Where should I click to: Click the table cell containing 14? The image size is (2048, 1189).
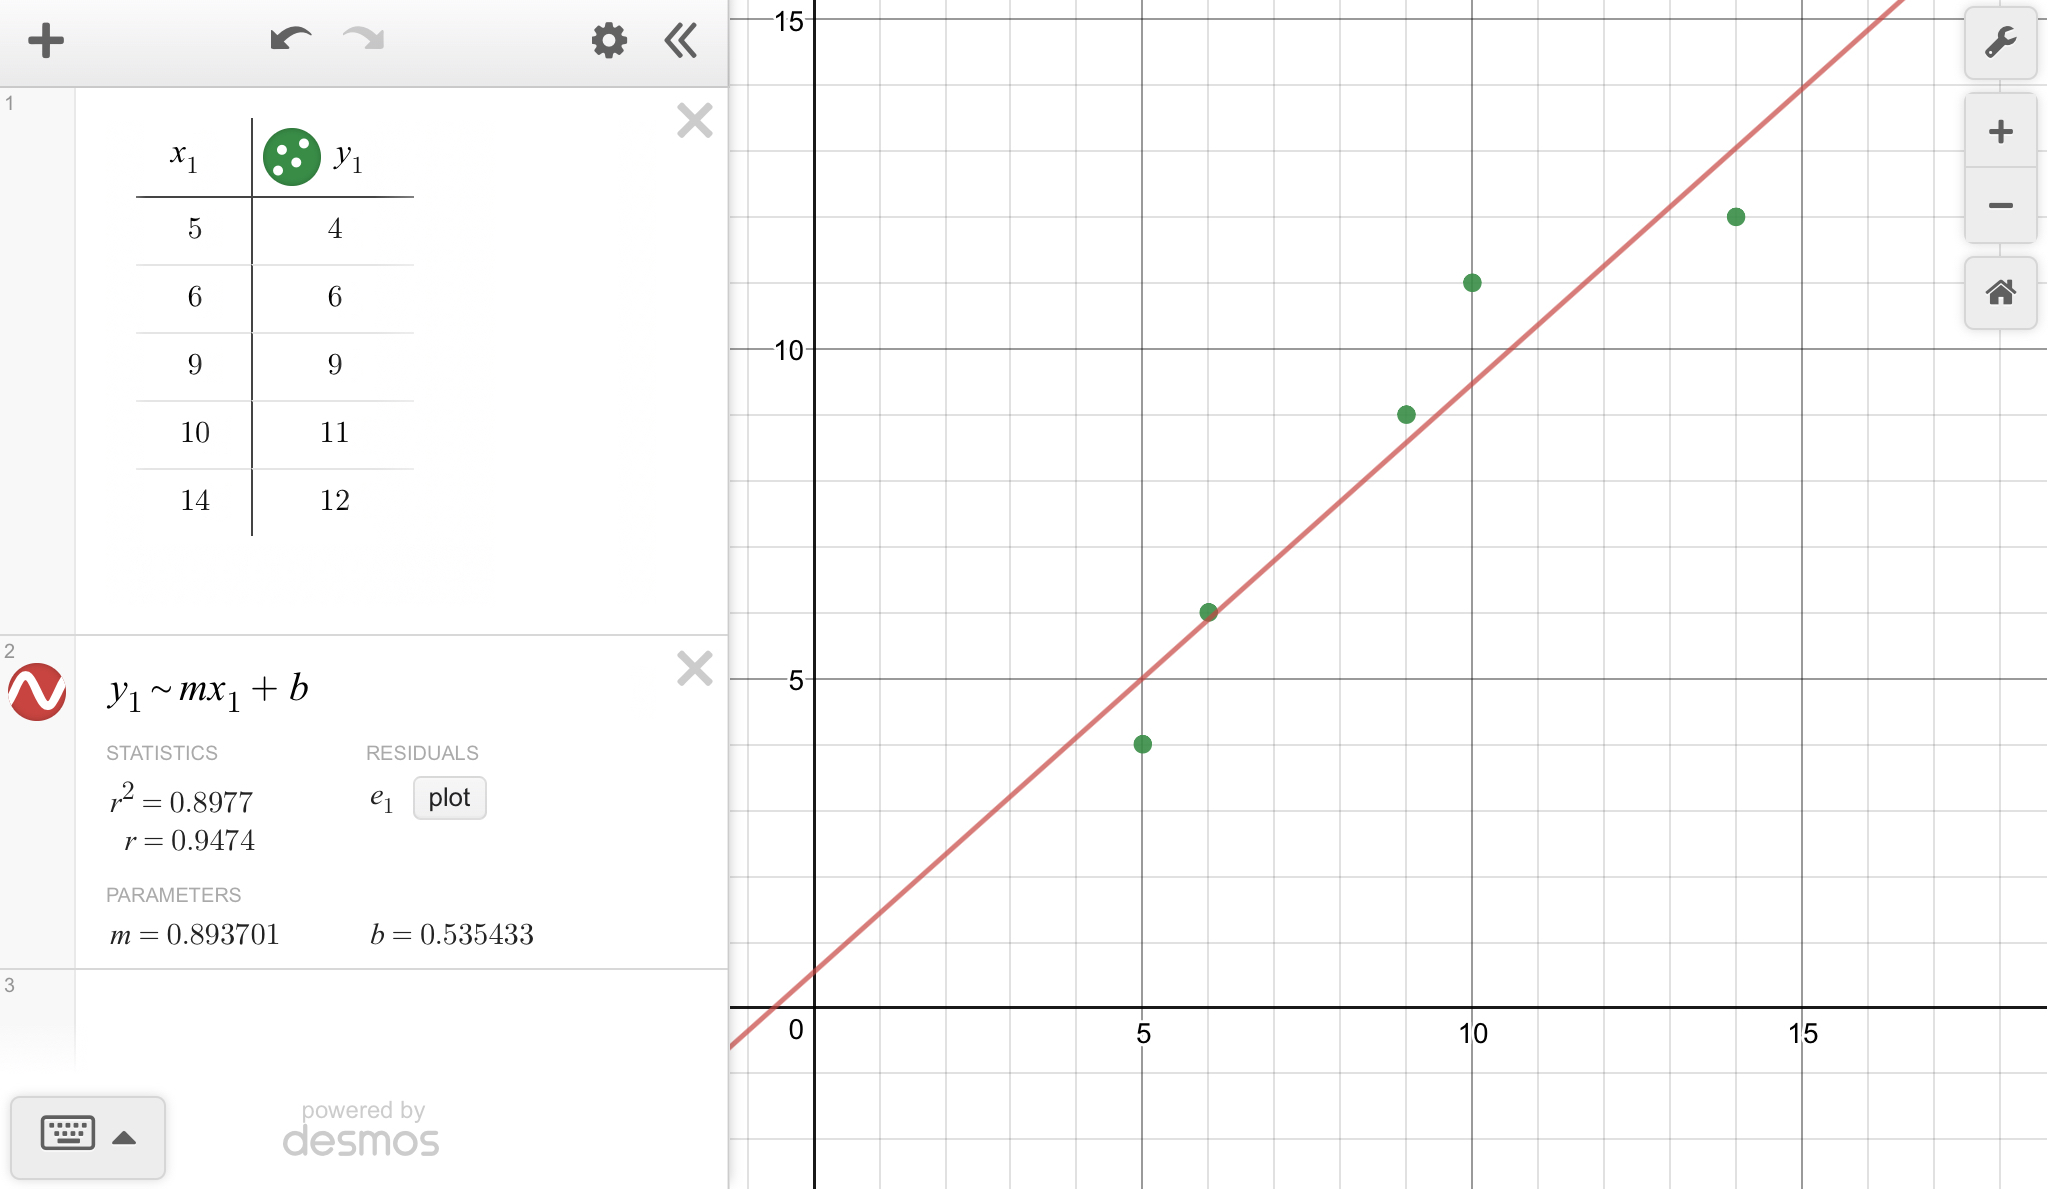195,501
